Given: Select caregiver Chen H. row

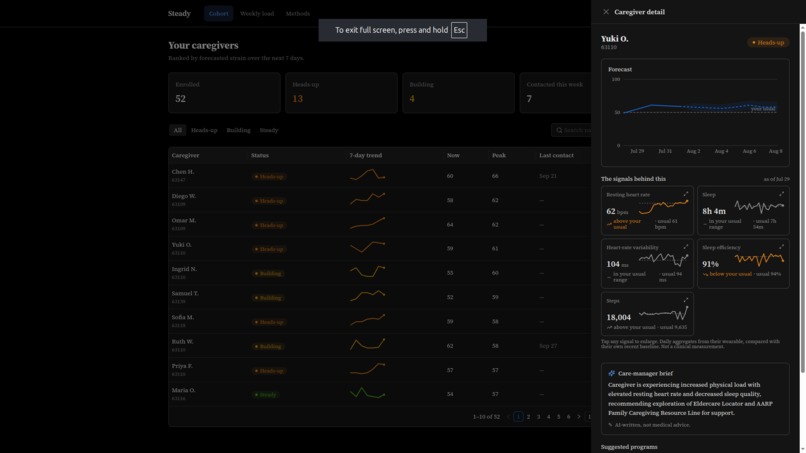Looking at the screenshot, I should (x=380, y=176).
